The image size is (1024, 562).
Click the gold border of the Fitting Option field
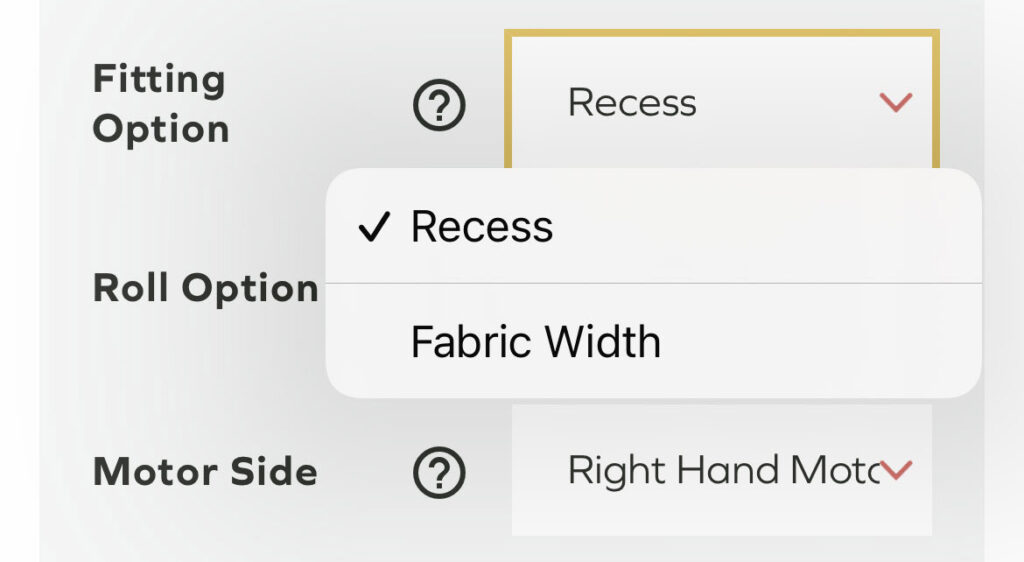[720, 35]
